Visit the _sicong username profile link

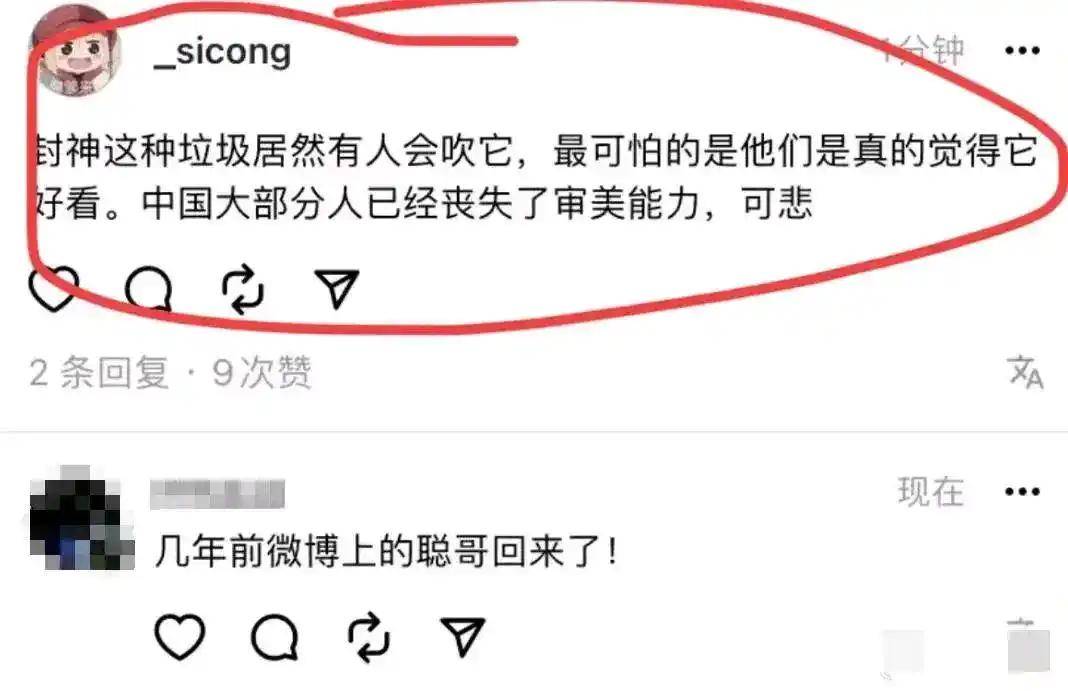(x=223, y=51)
